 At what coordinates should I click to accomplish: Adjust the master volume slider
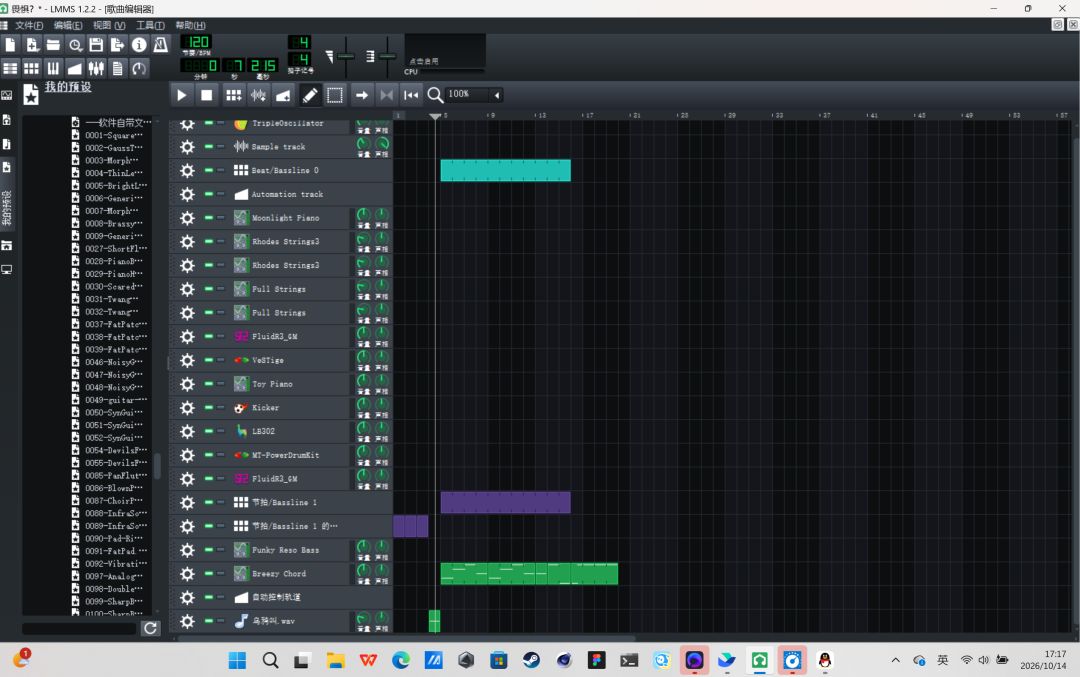pos(346,56)
